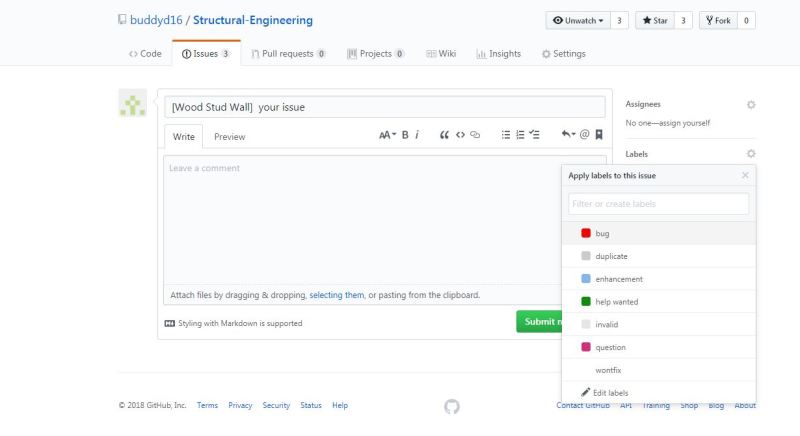Click the Submit new issue button
Screen dimensions: 800x436
point(539,321)
